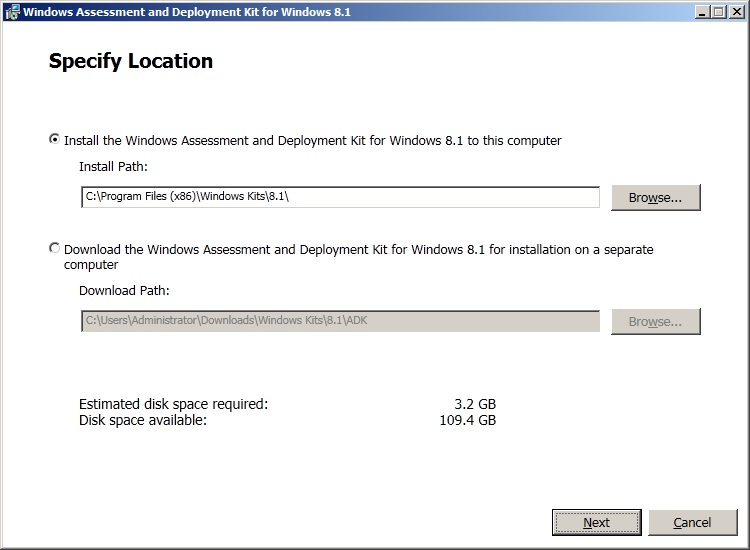The image size is (750, 550).
Task: Click the "Install Path:" label
Action: click(x=113, y=167)
